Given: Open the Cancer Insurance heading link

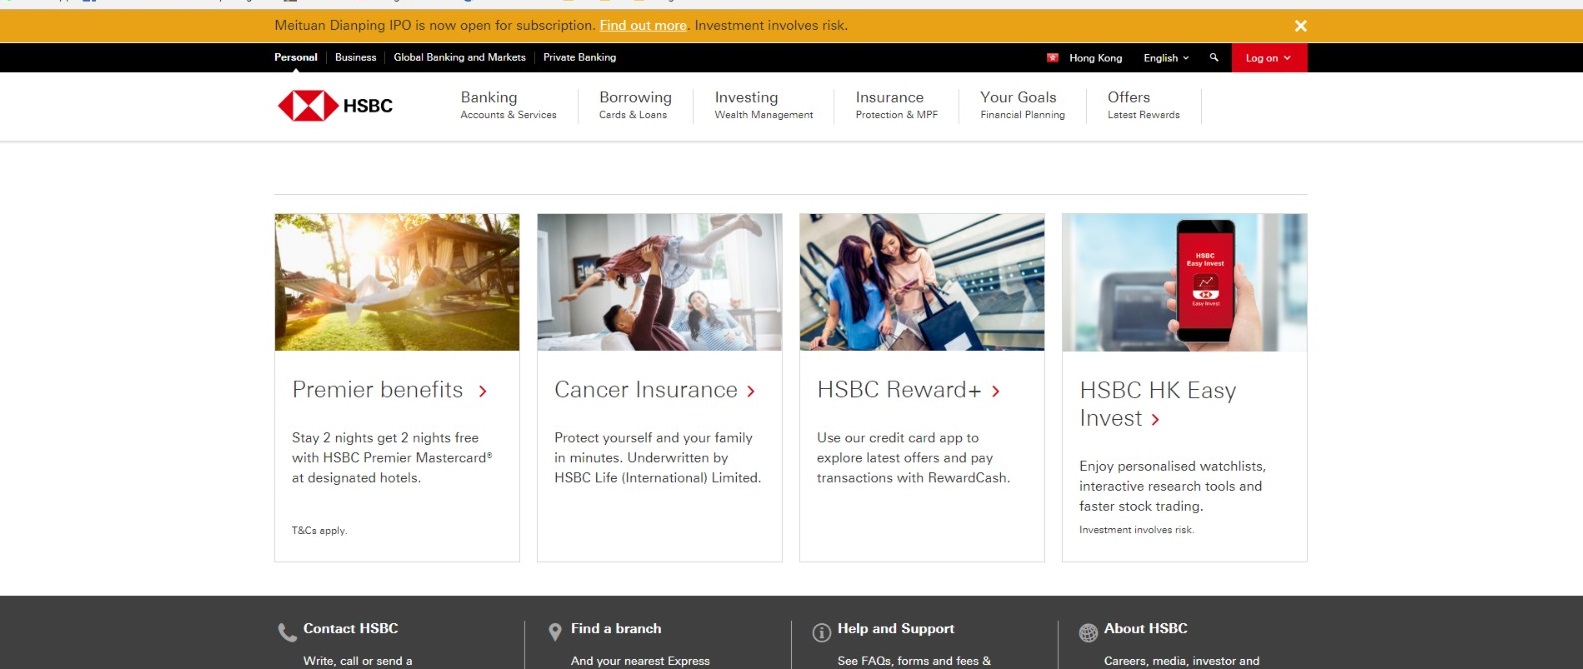Looking at the screenshot, I should pyautogui.click(x=646, y=390).
